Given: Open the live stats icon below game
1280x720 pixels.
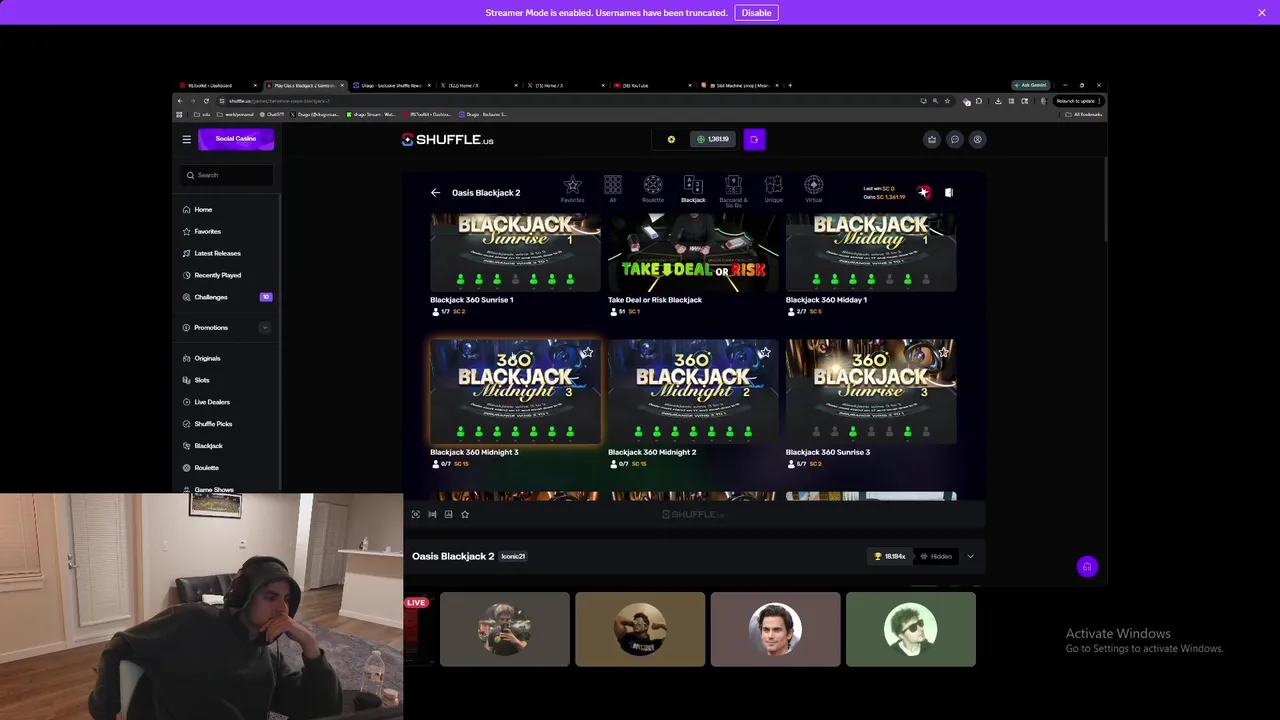Looking at the screenshot, I should 448,514.
